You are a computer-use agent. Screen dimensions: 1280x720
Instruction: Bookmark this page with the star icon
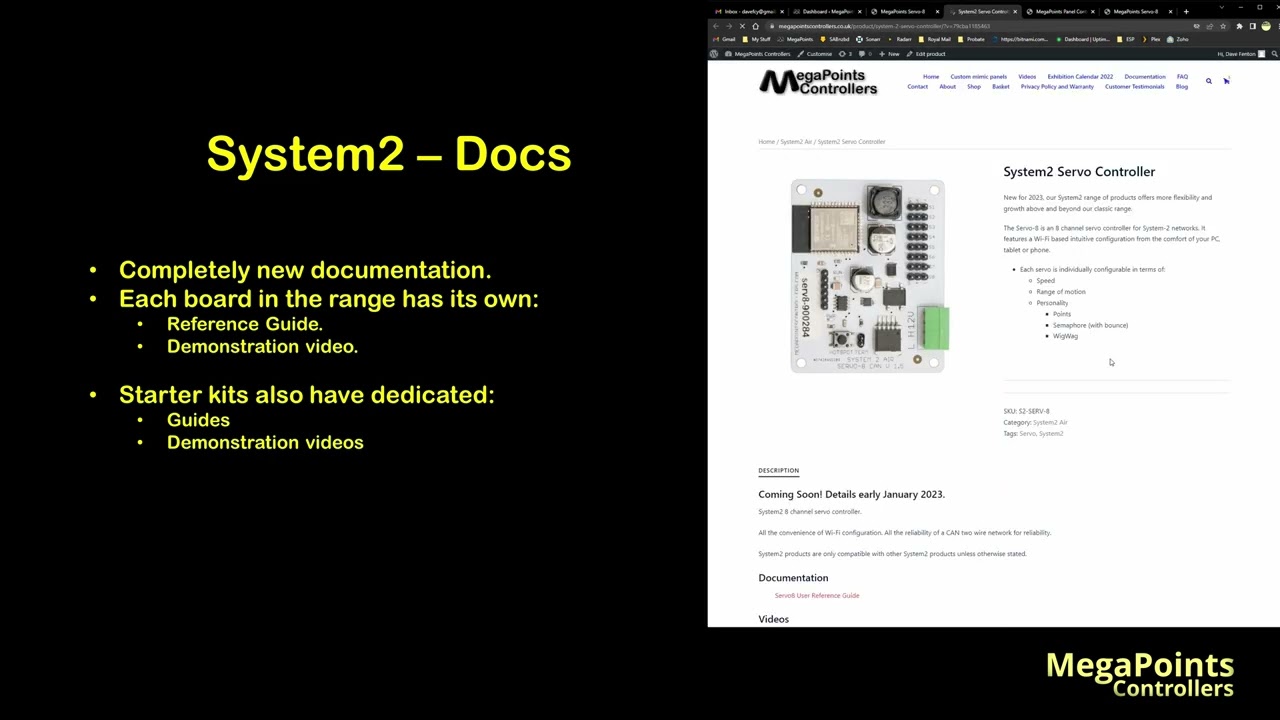[1223, 26]
